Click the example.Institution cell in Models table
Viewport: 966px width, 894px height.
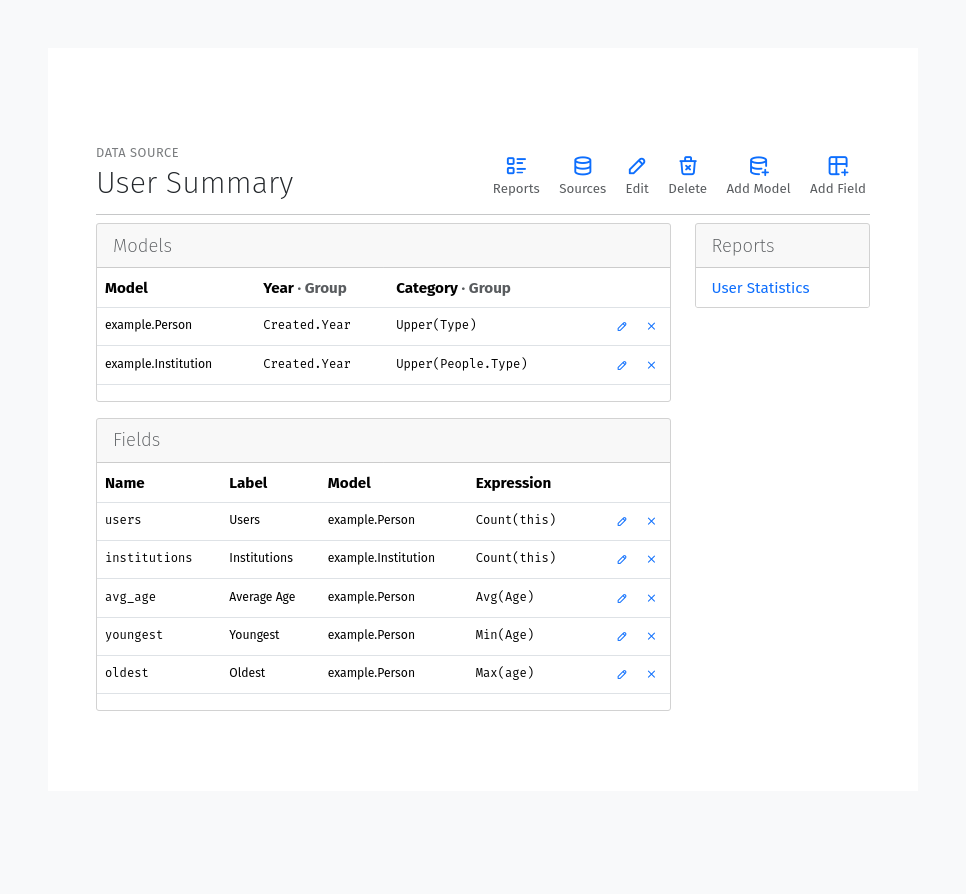(x=158, y=364)
